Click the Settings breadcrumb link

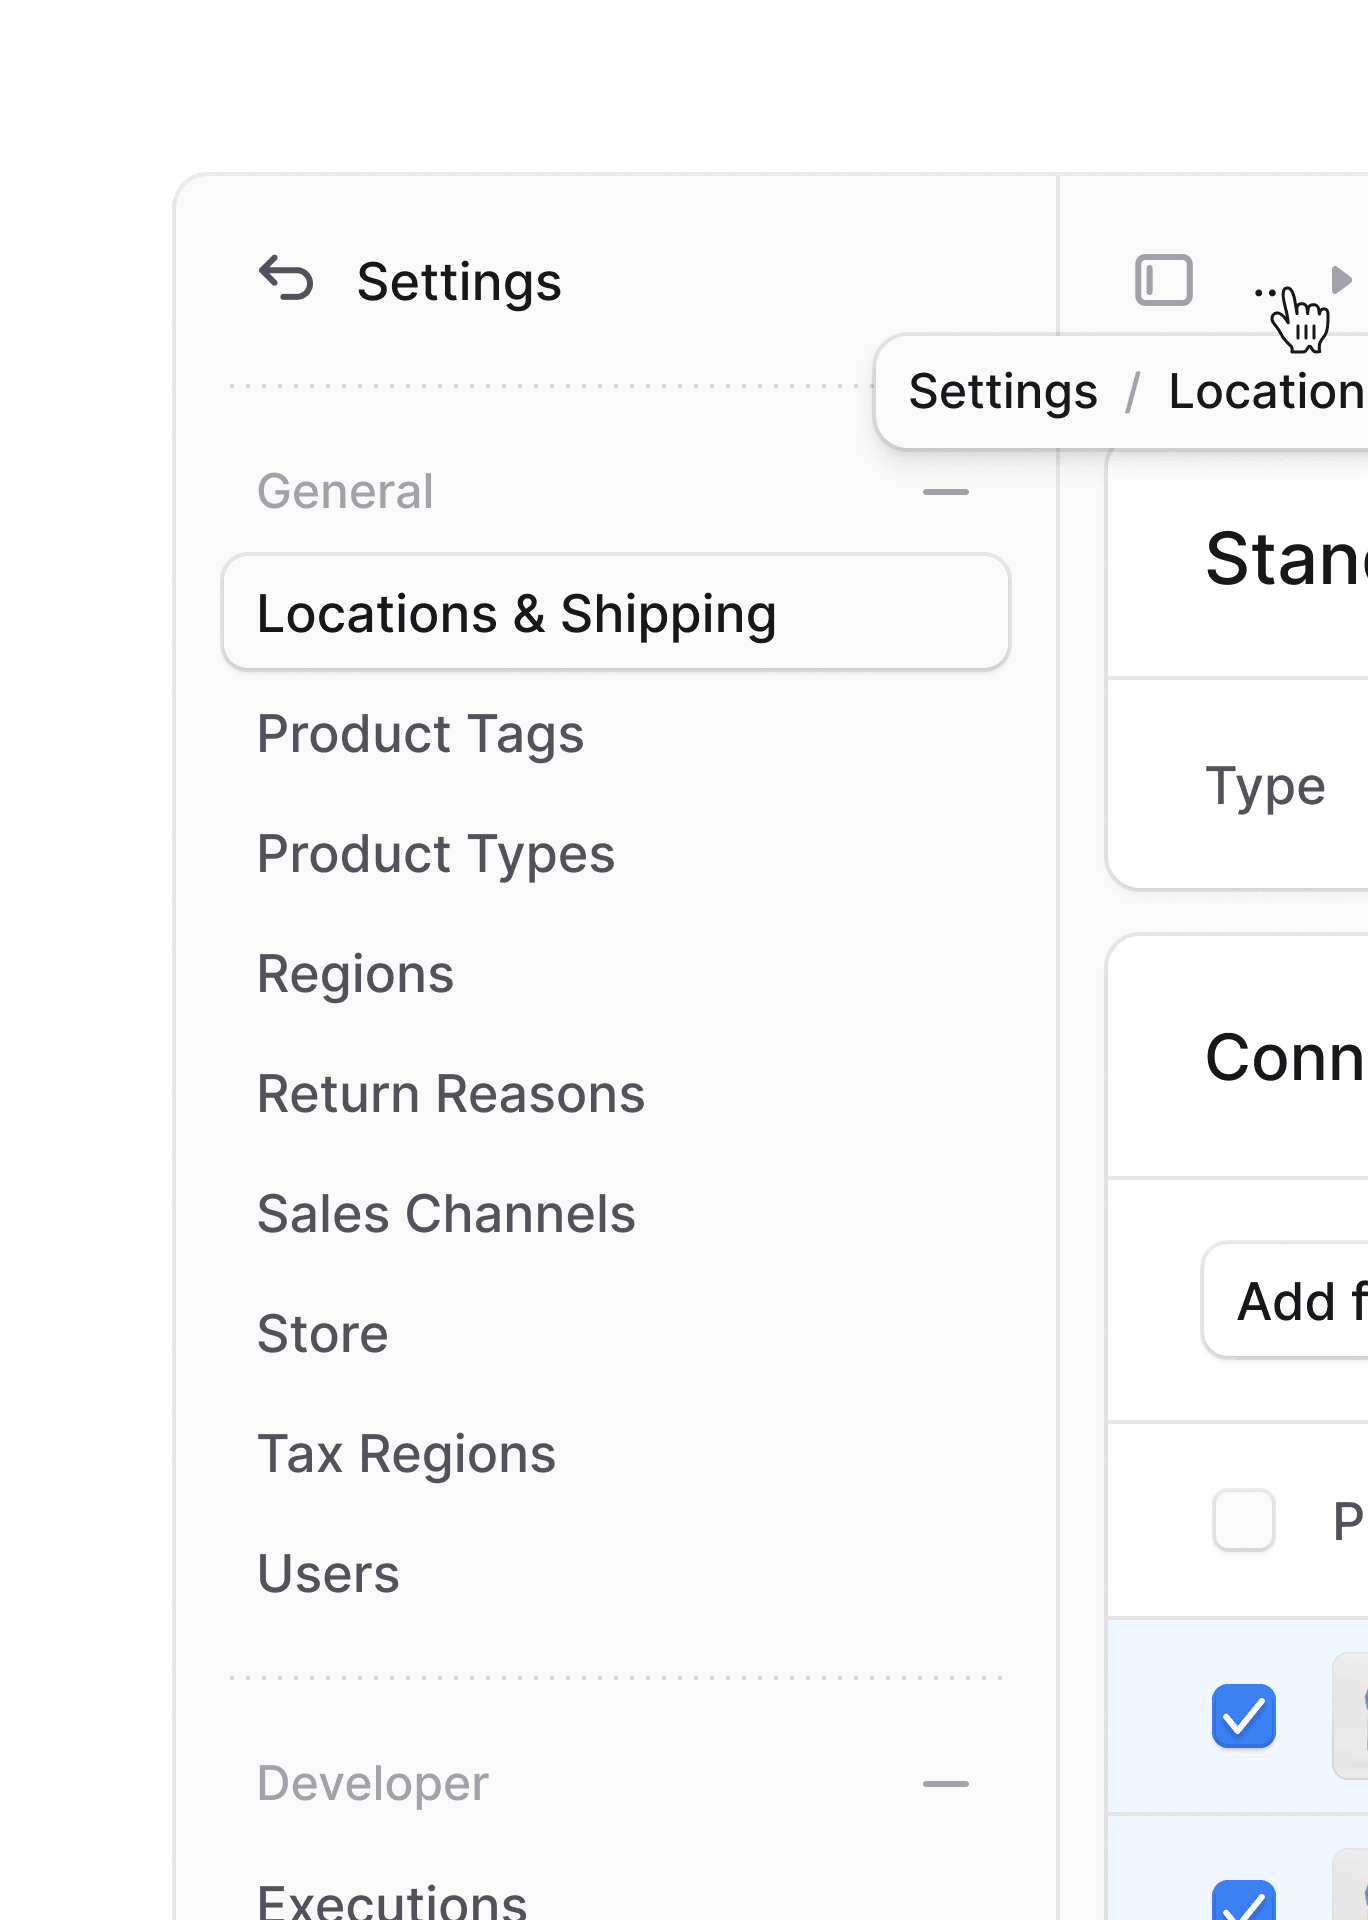(x=1003, y=391)
